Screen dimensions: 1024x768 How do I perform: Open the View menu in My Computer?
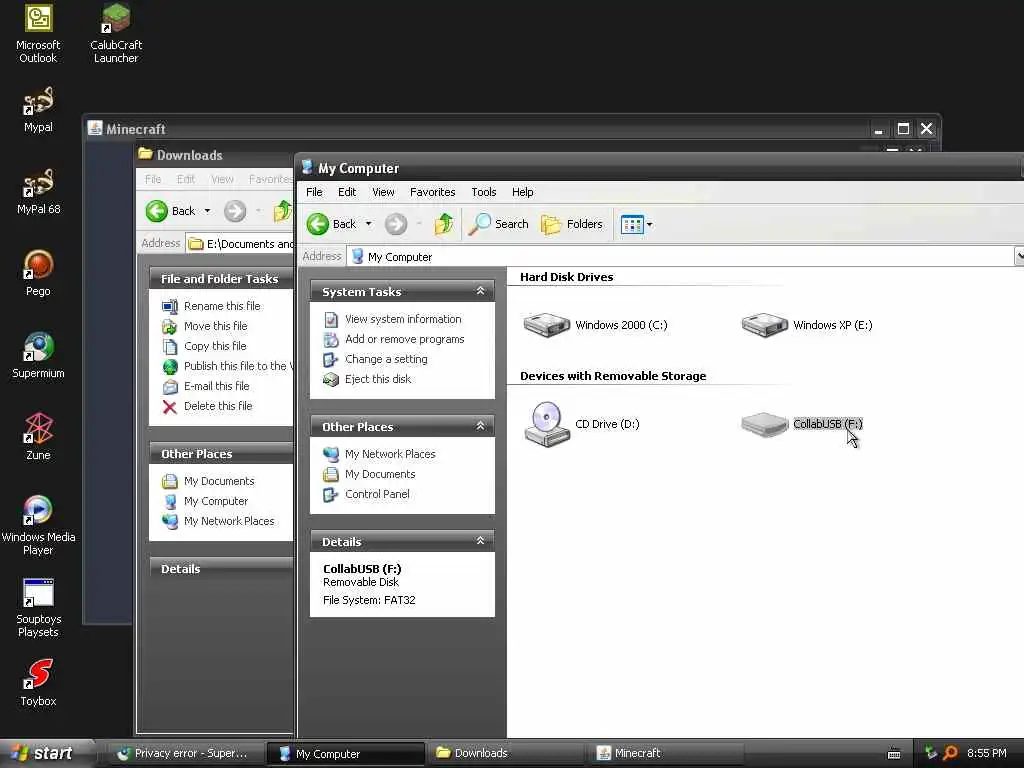coord(383,192)
